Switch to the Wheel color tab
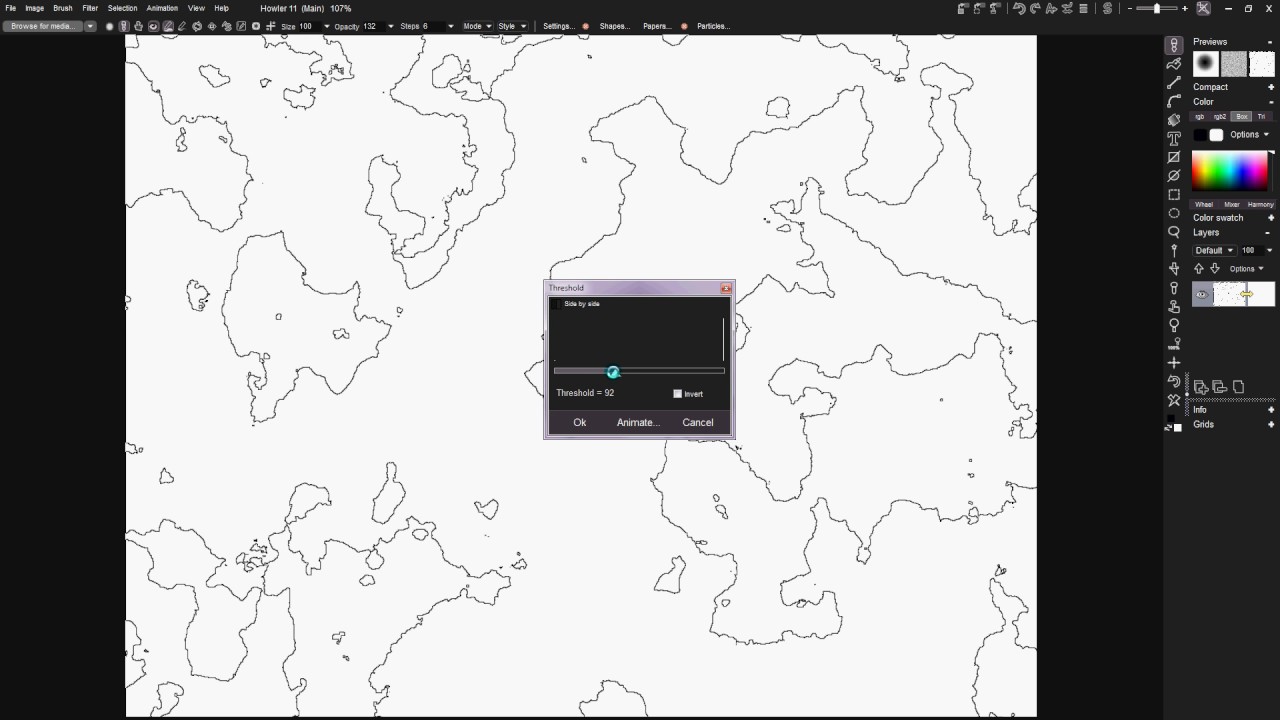Viewport: 1280px width, 720px height. click(x=1204, y=204)
